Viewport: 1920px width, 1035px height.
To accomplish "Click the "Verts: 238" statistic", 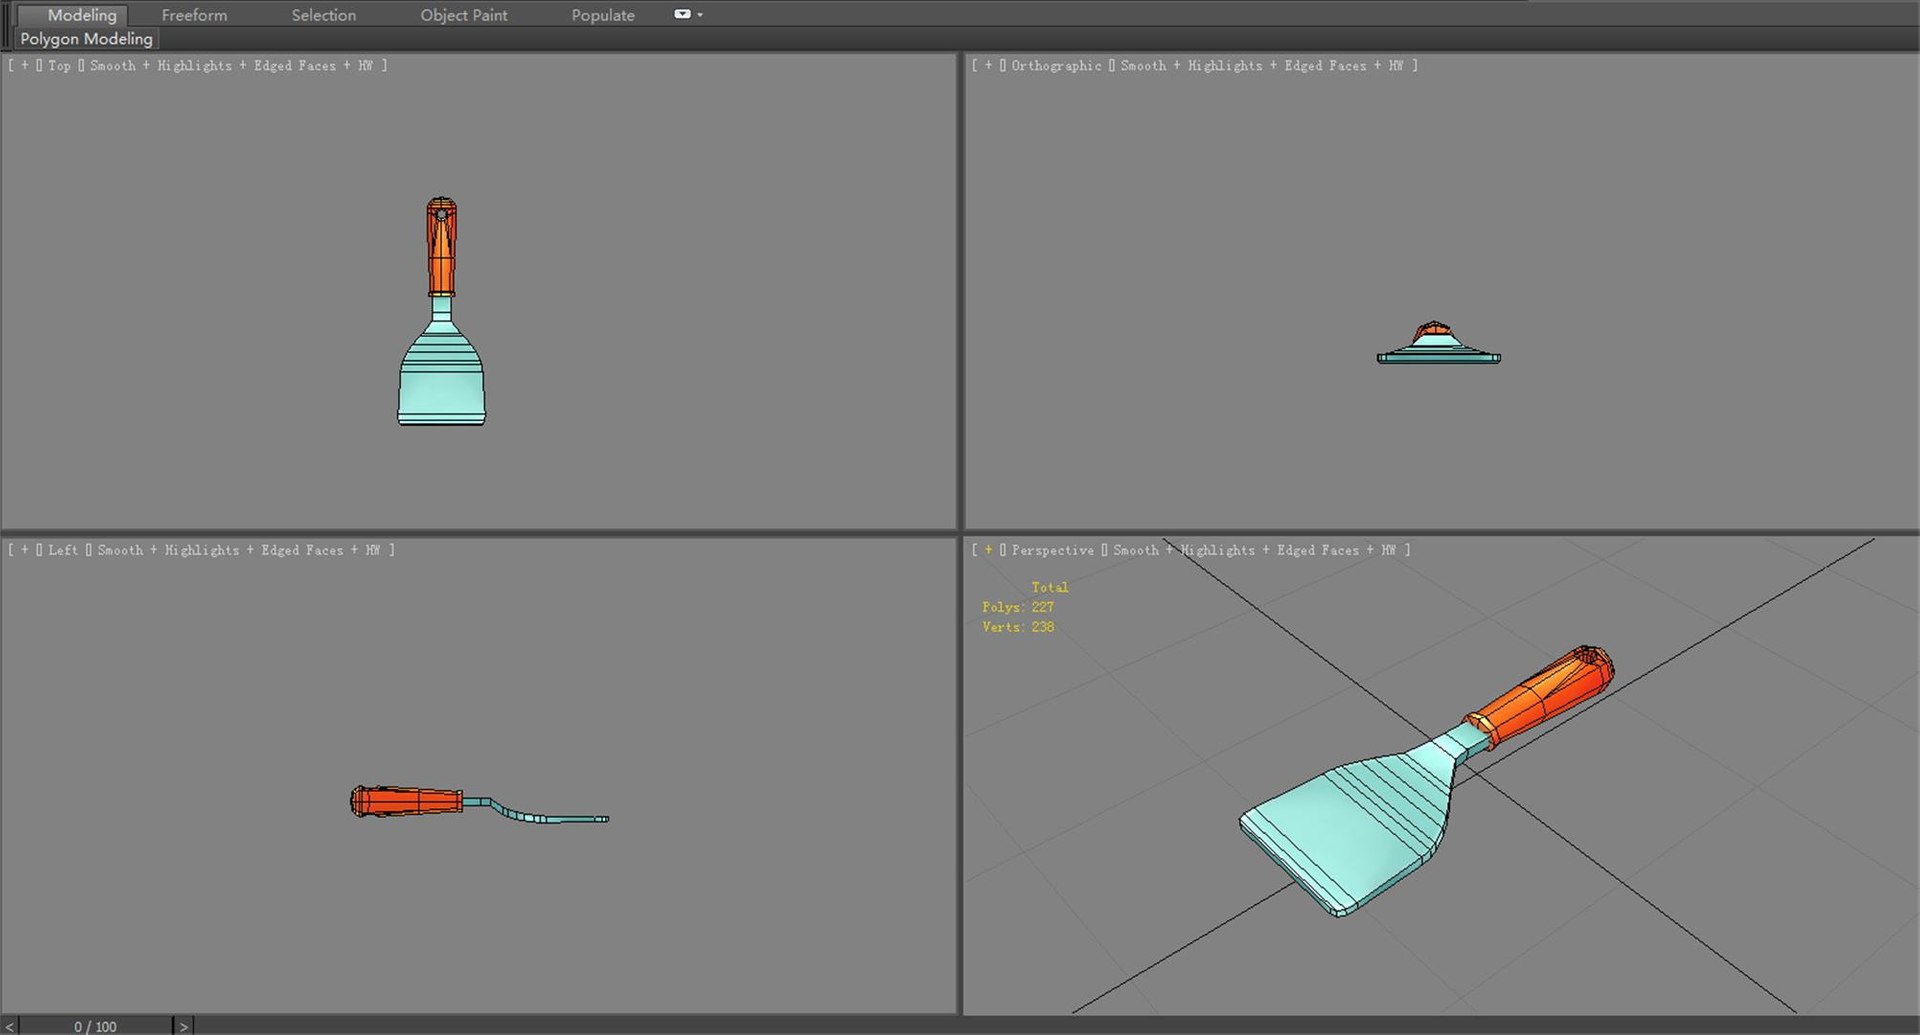I will (x=1018, y=627).
